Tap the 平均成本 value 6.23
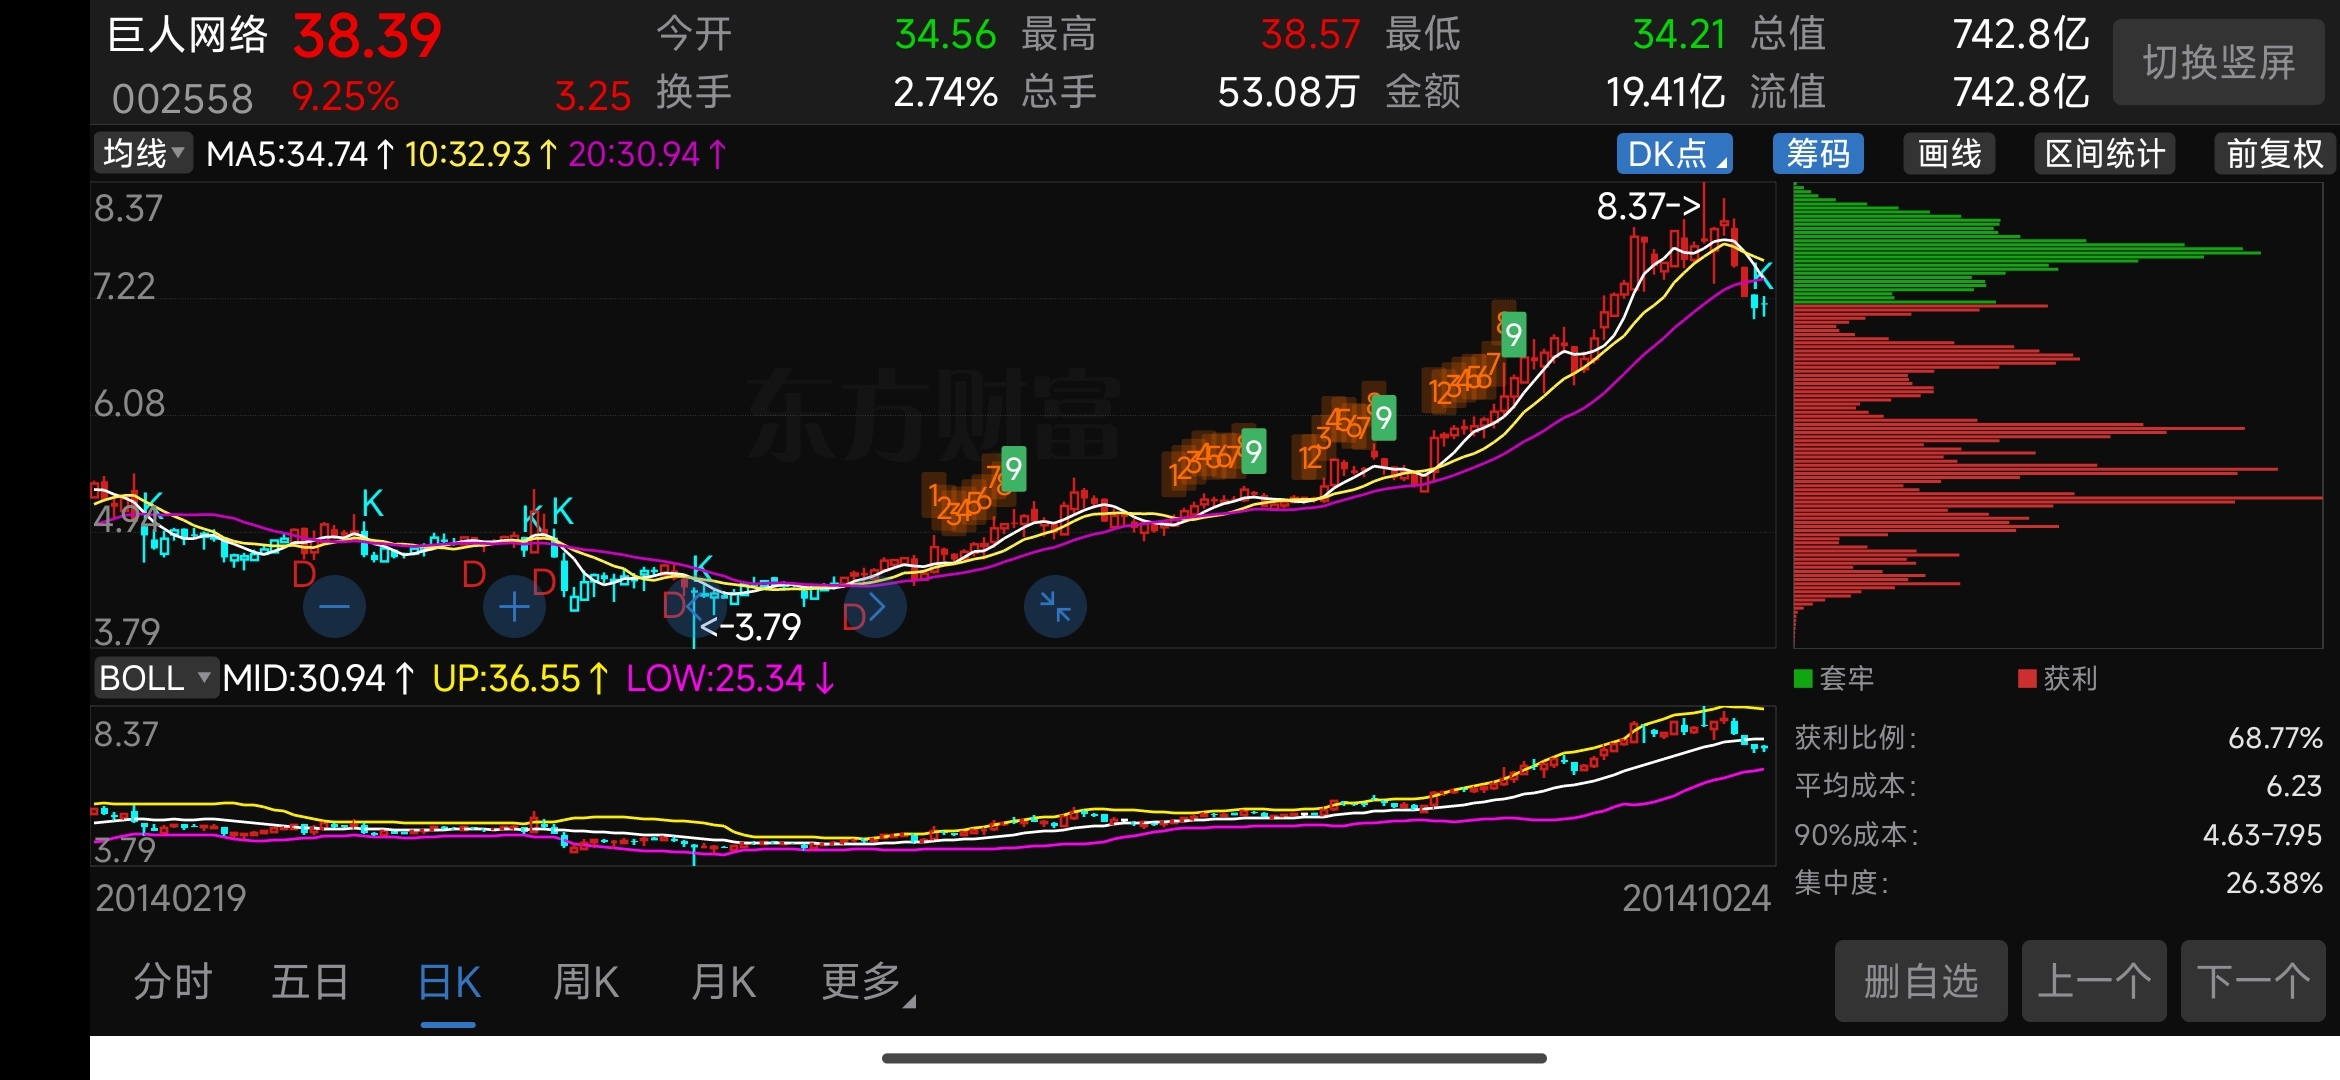Screen dimensions: 2340x1080 pyautogui.click(x=2294, y=786)
